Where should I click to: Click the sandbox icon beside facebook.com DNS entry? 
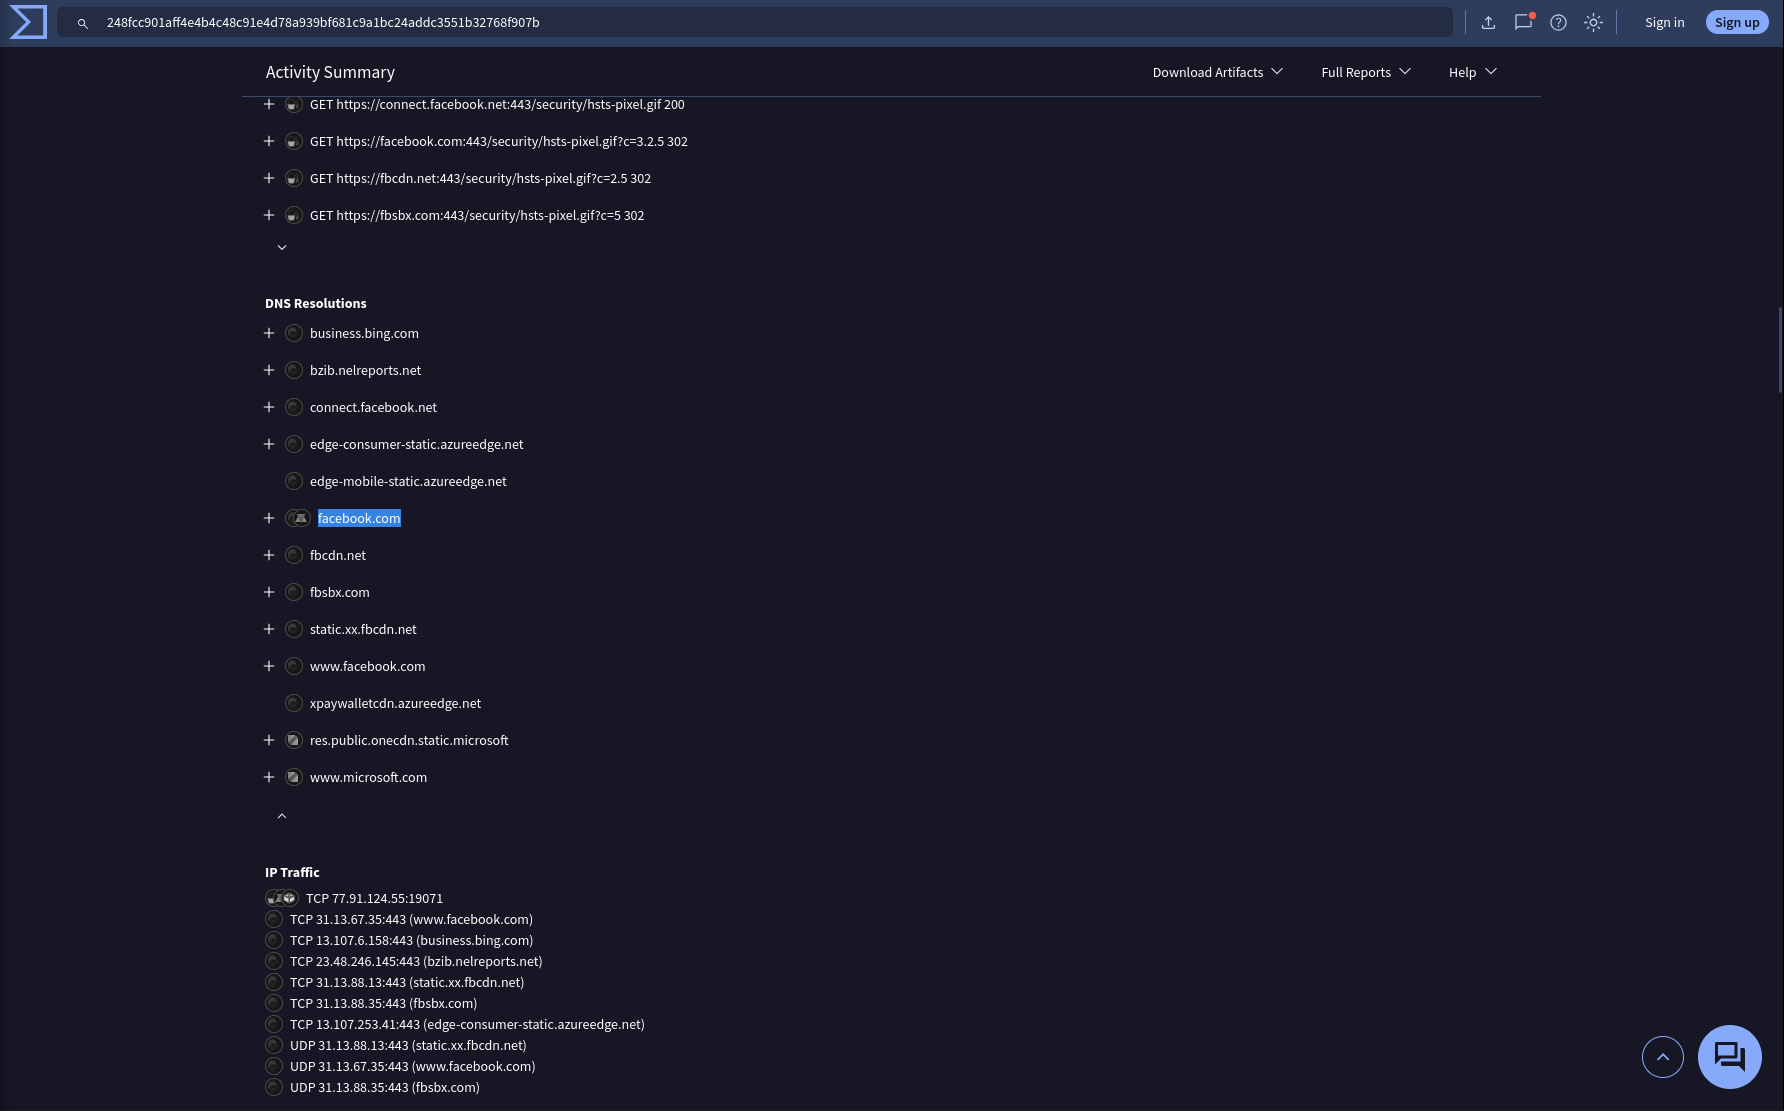[298, 518]
